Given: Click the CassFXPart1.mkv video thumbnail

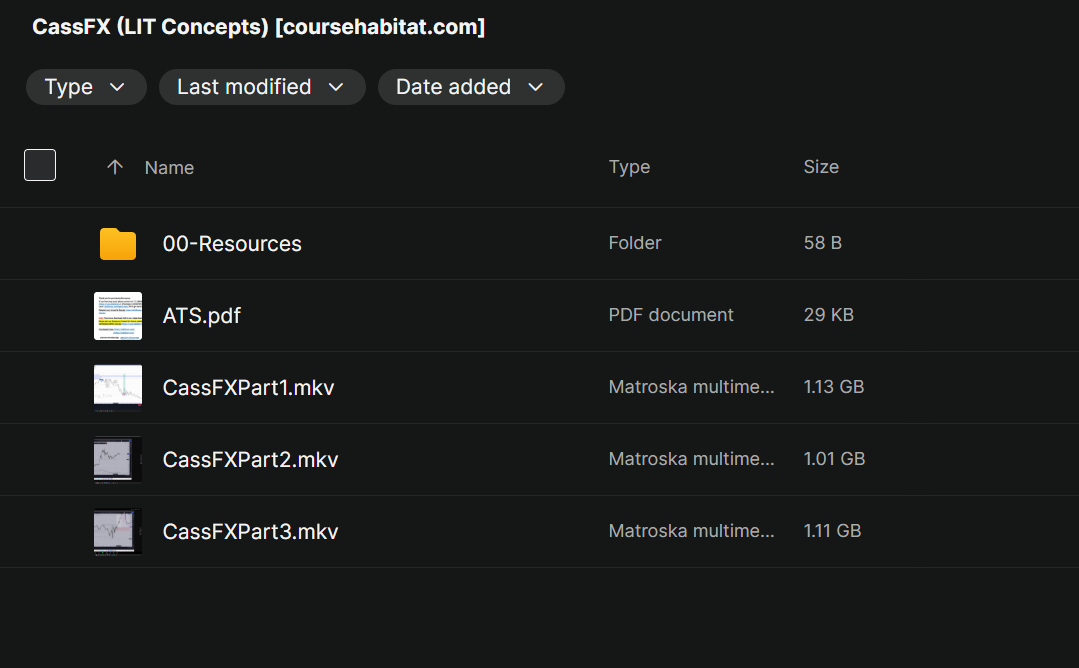Looking at the screenshot, I should point(118,388).
